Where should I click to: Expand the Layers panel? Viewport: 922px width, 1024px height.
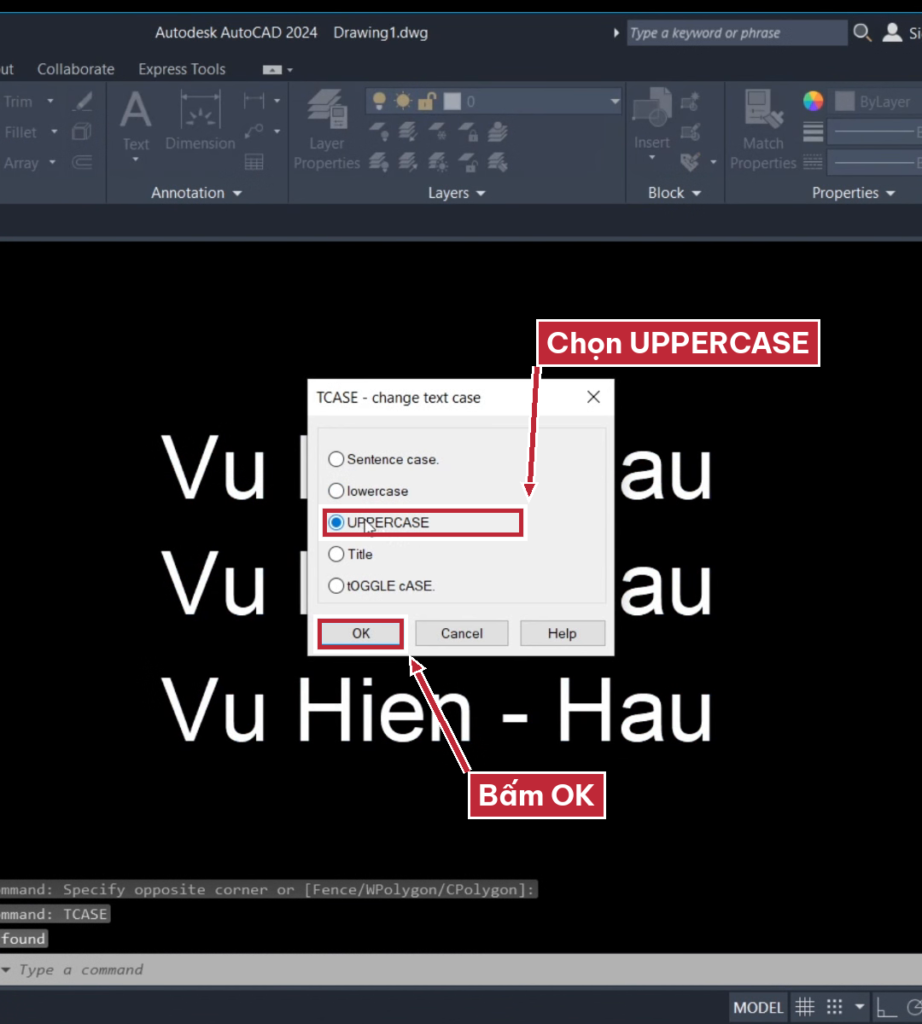pyautogui.click(x=456, y=193)
